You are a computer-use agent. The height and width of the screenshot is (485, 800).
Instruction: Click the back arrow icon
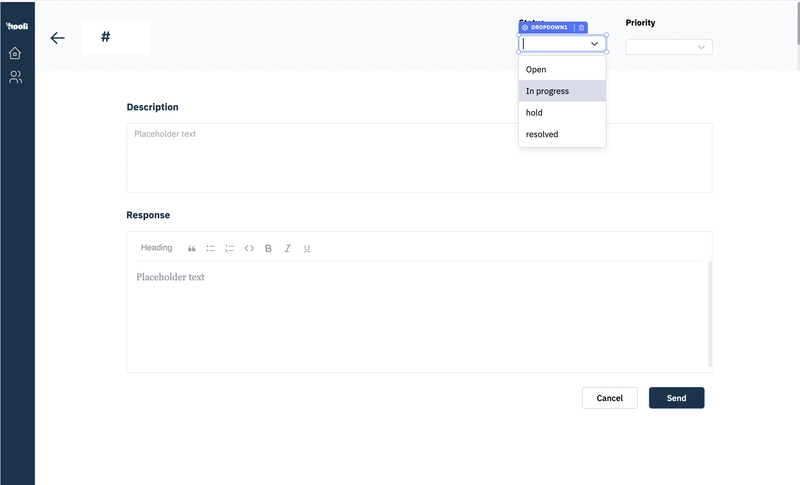58,38
